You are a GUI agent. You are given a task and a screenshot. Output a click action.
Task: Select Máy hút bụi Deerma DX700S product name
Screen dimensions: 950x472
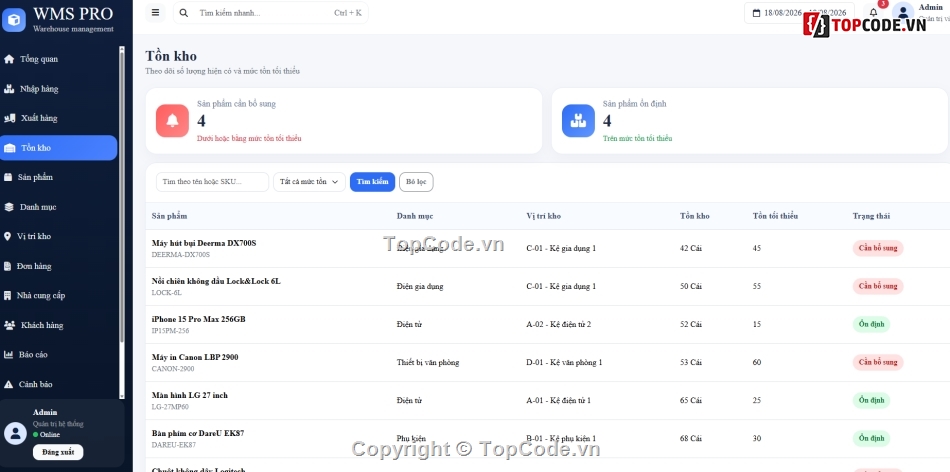pos(204,243)
